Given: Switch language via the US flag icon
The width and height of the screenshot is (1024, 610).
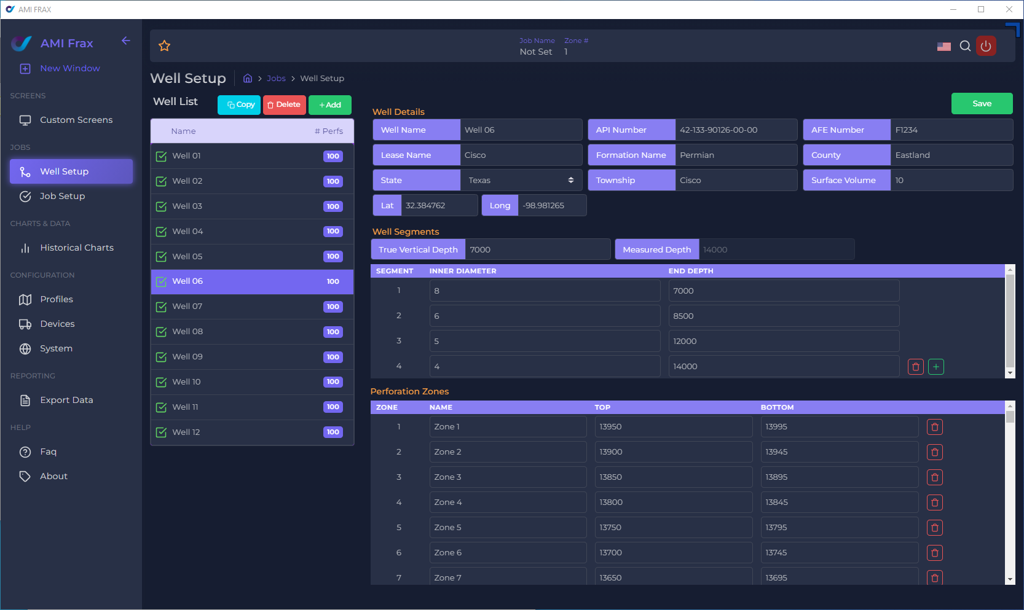Looking at the screenshot, I should (x=943, y=45).
